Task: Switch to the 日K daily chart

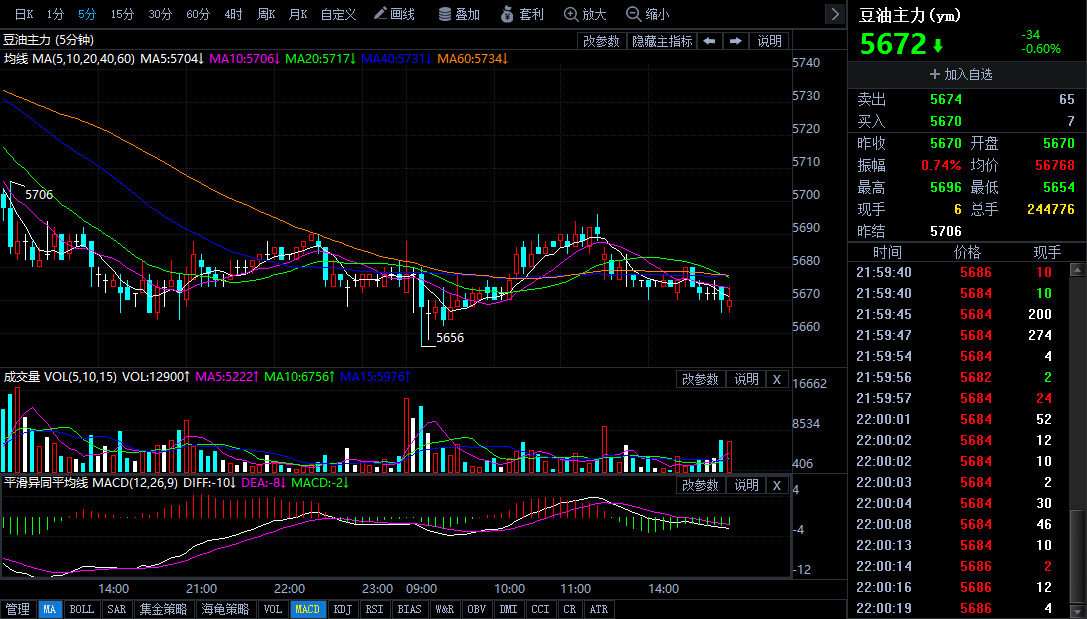Action: pyautogui.click(x=24, y=14)
